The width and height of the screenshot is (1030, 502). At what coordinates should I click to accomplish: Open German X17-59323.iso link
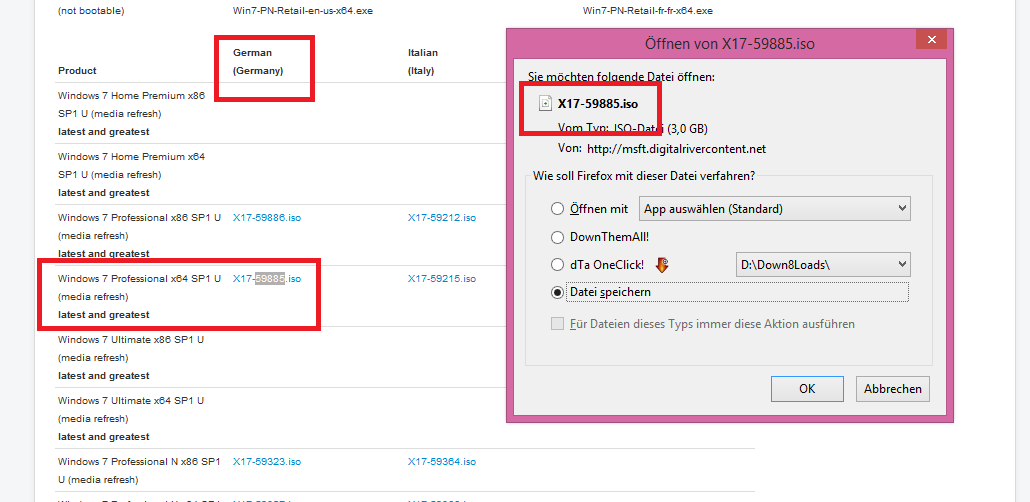pos(267,462)
